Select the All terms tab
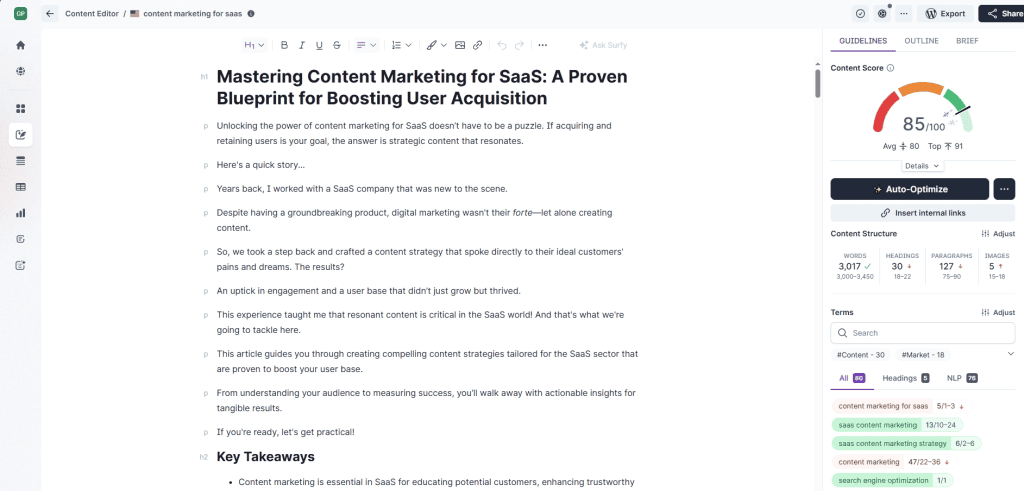Image resolution: width=1024 pixels, height=491 pixels. pos(852,378)
